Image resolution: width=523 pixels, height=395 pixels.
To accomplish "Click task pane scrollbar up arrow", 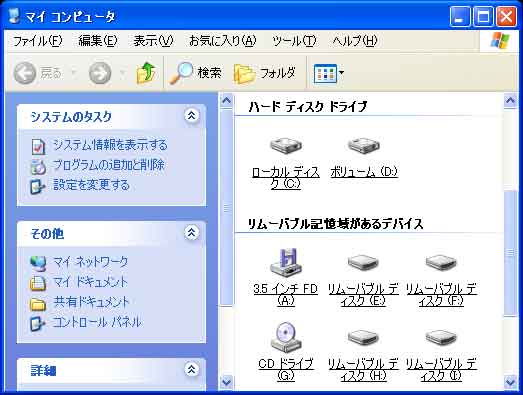I will pyautogui.click(x=226, y=100).
